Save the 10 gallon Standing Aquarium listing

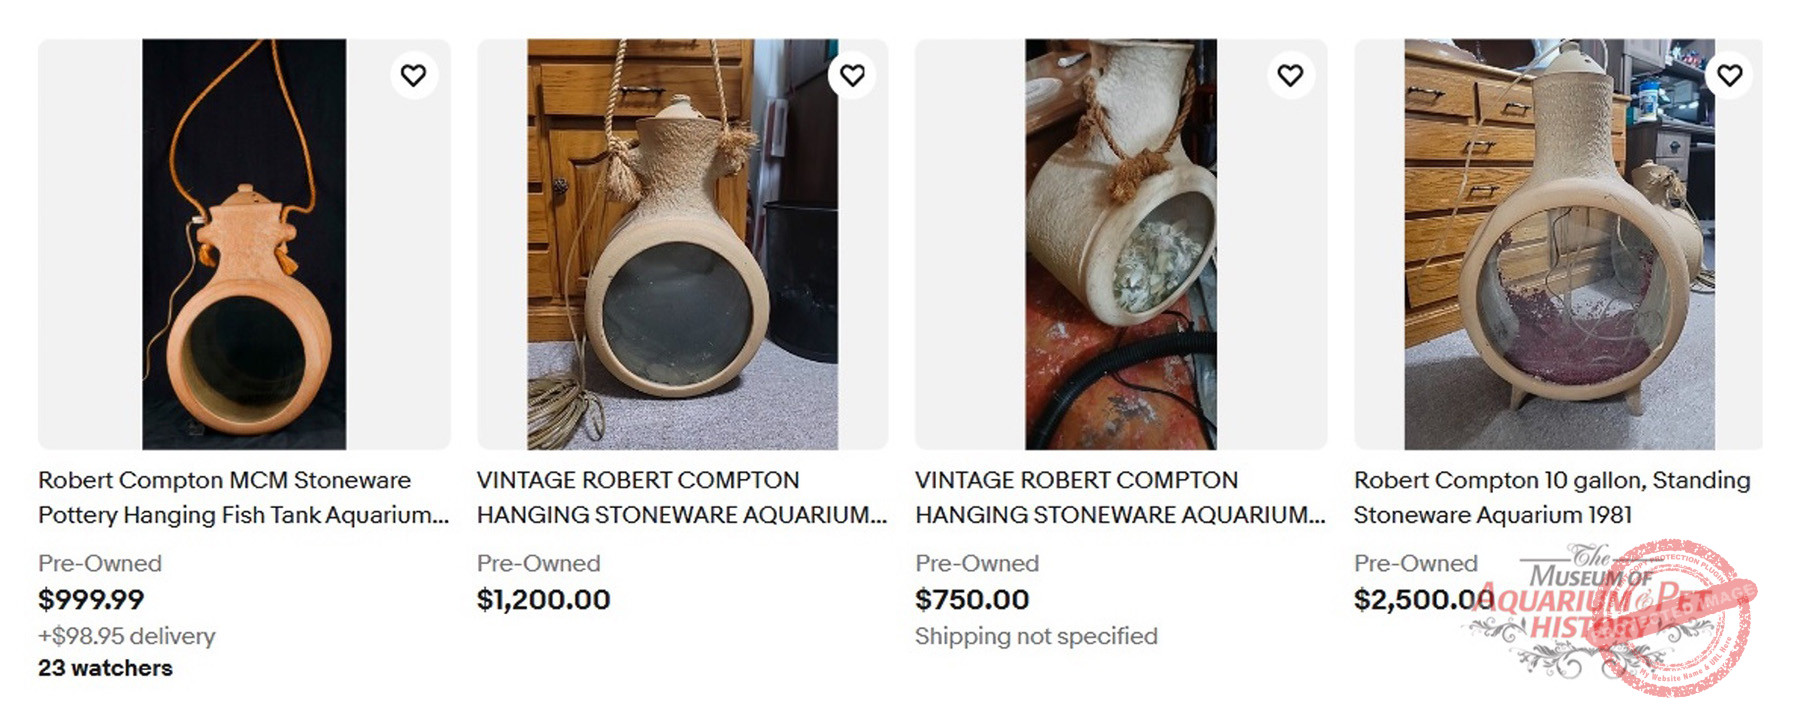[x=1729, y=75]
